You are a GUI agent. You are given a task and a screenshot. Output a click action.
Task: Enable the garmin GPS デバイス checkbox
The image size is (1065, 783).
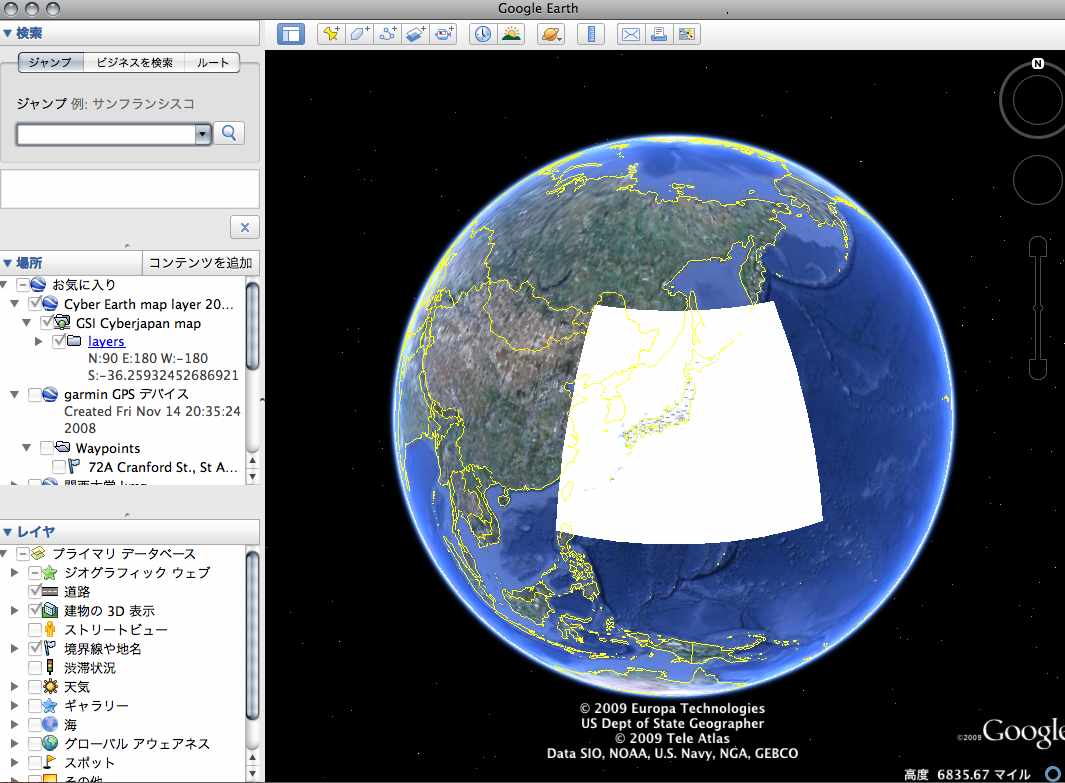point(35,394)
